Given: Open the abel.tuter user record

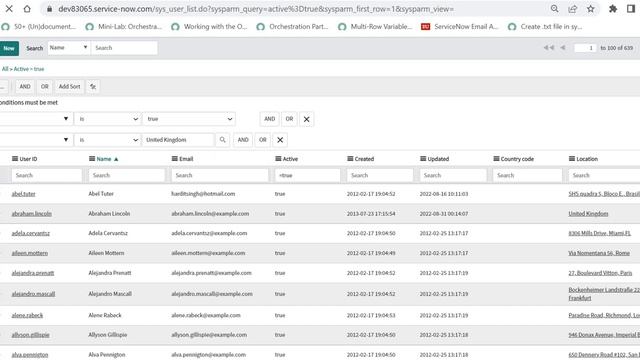Looking at the screenshot, I should pyautogui.click(x=24, y=194).
